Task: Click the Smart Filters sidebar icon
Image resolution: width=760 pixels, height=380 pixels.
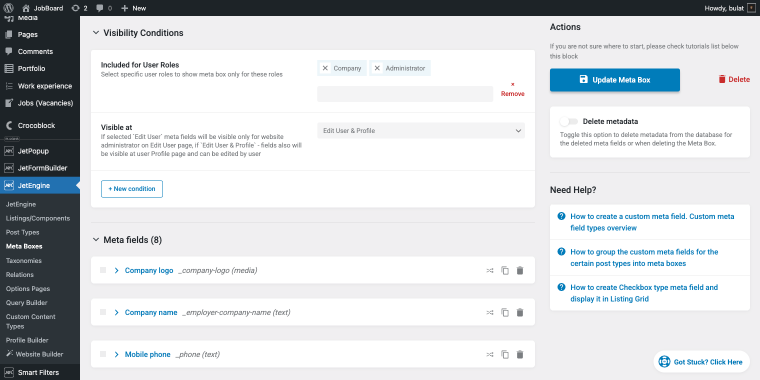Action: pyautogui.click(x=9, y=373)
